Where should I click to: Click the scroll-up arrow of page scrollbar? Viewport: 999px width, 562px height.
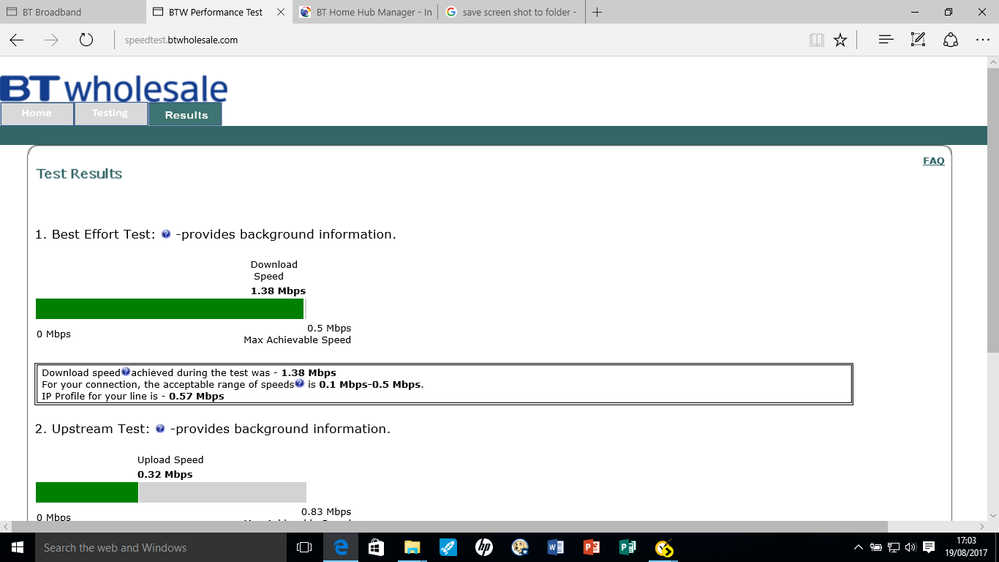click(993, 62)
